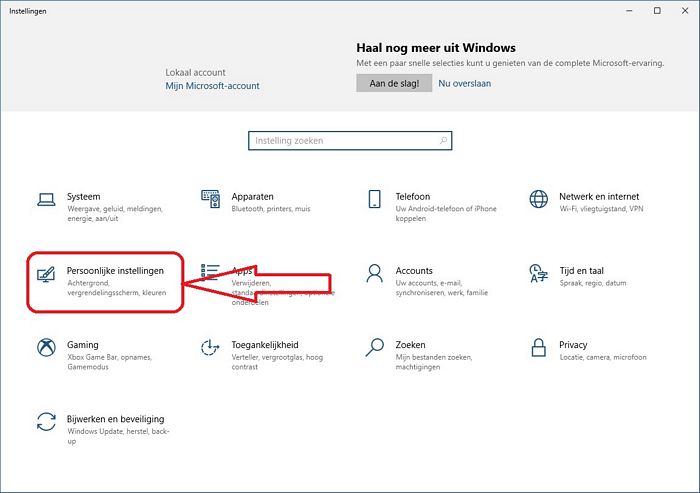Choose the 'Netwerk en internet' title

coord(599,196)
